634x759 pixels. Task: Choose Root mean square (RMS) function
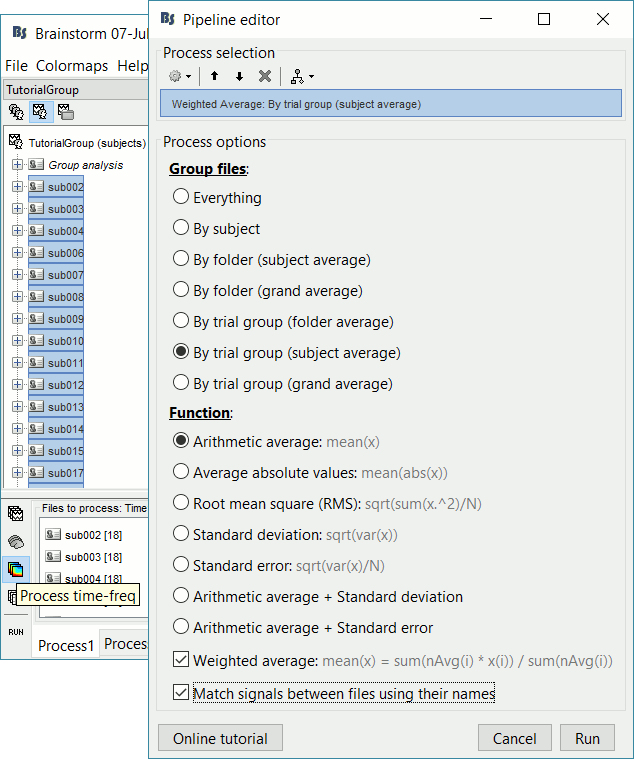tap(181, 502)
